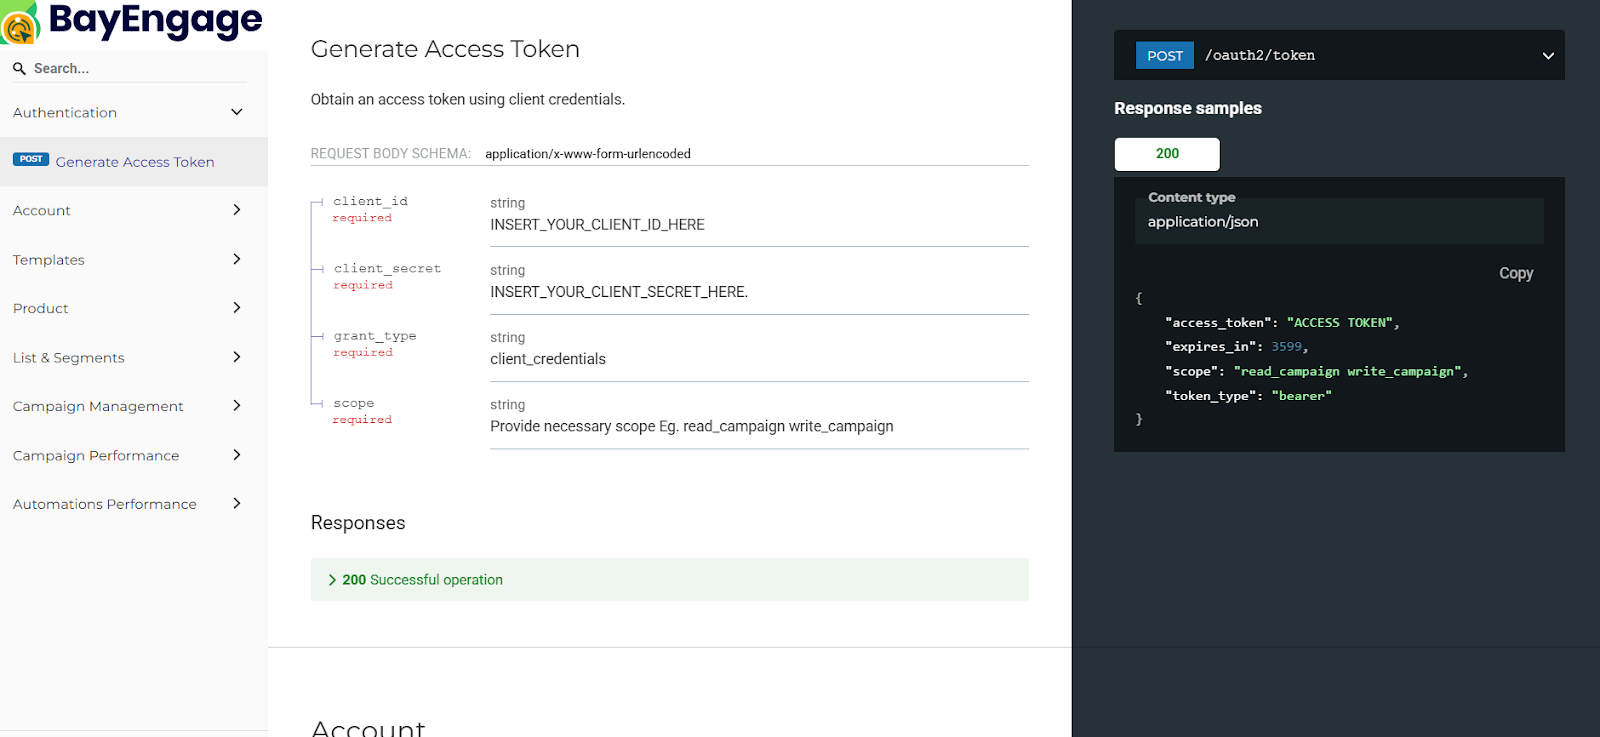Viewport: 1600px width, 737px height.
Task: Open Automations Performance sidebar section
Action: pos(105,505)
